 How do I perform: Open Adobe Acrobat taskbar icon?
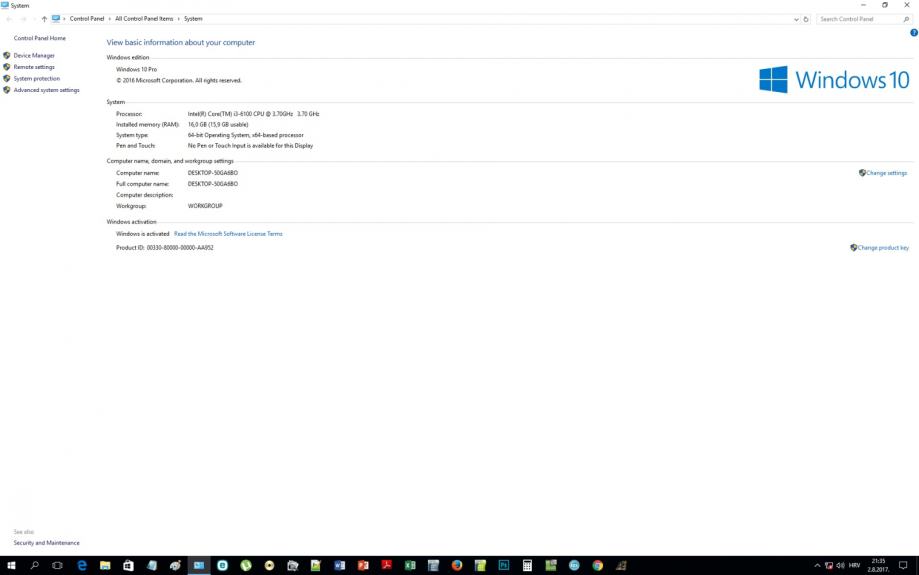[x=386, y=566]
